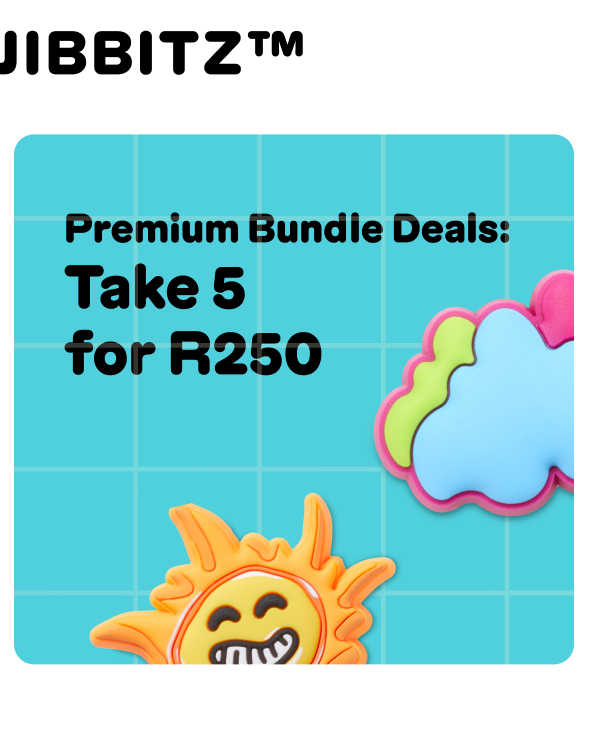Click the smiling sun charm image
600x734 pixels.
(243, 580)
